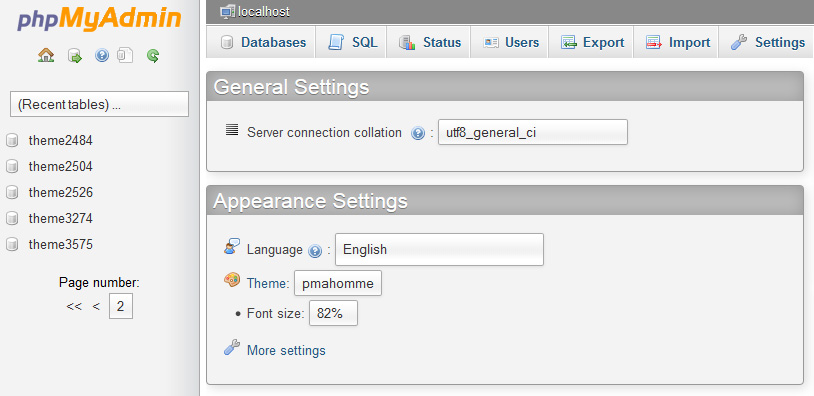814x396 pixels.
Task: Click the phpMyAdmin logo
Action: pyautogui.click(x=99, y=20)
